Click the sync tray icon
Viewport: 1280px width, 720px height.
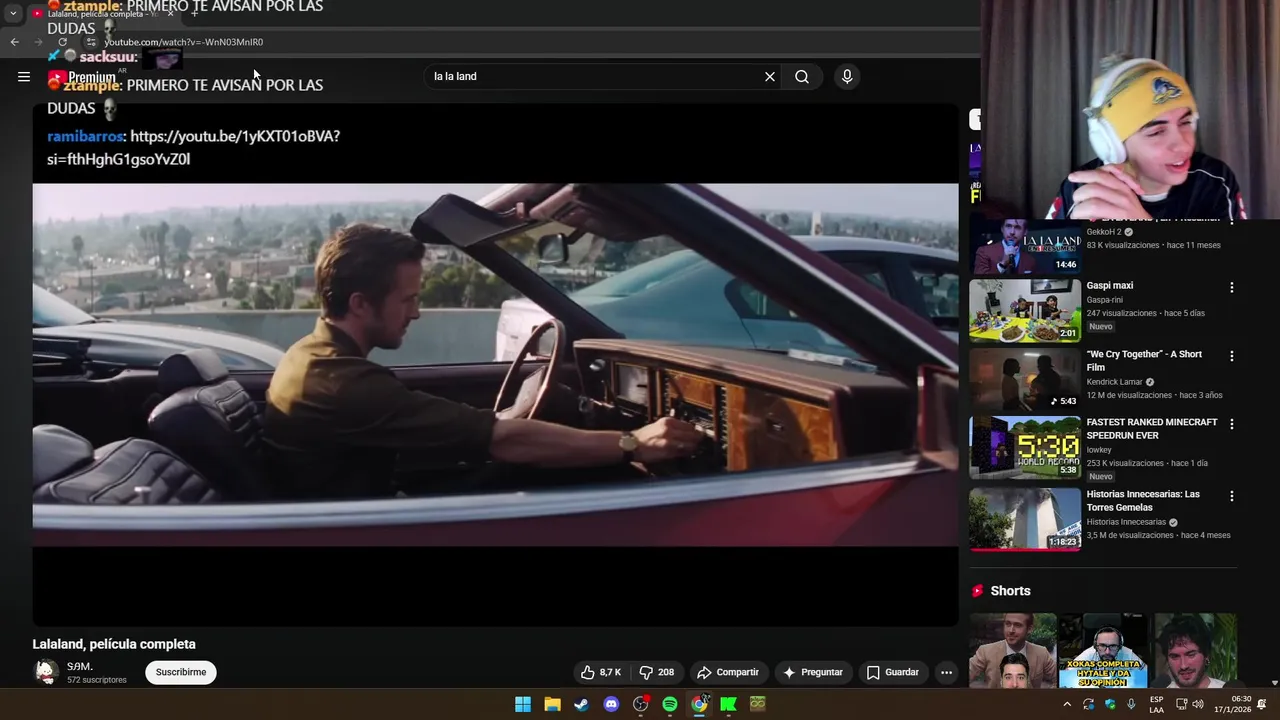1089,704
